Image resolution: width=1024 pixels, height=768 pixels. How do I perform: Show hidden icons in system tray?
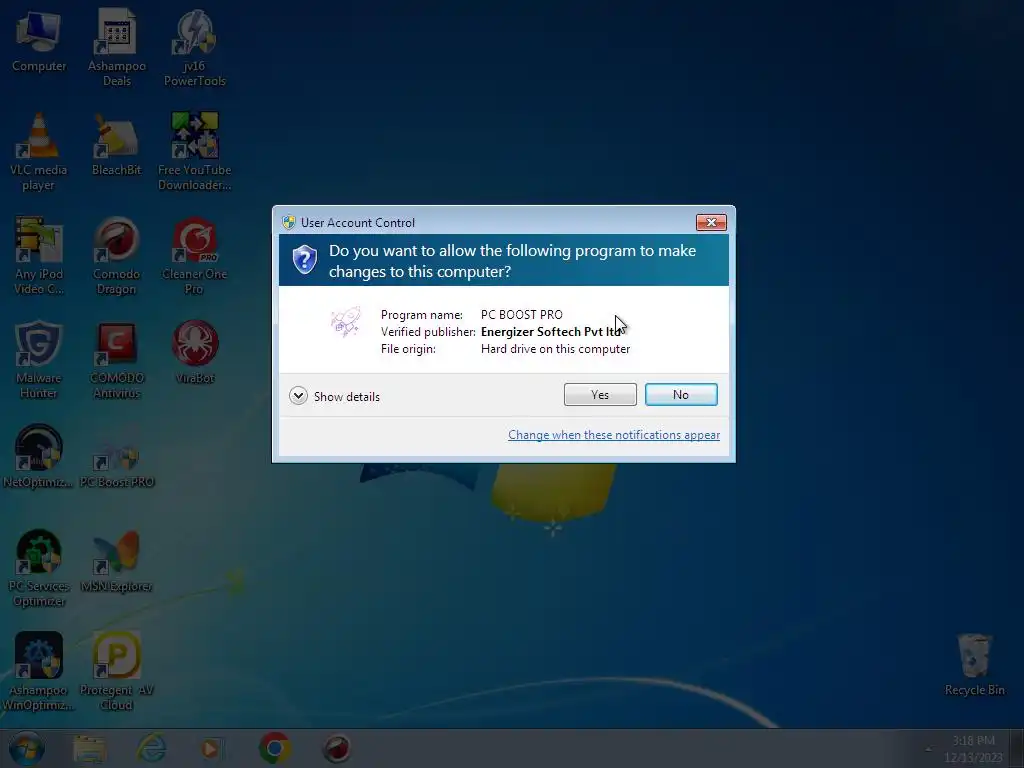click(929, 749)
